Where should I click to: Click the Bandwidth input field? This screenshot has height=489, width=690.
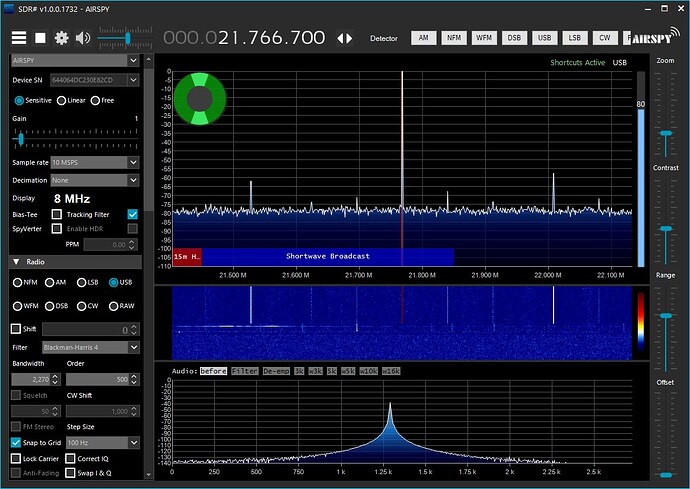click(34, 380)
